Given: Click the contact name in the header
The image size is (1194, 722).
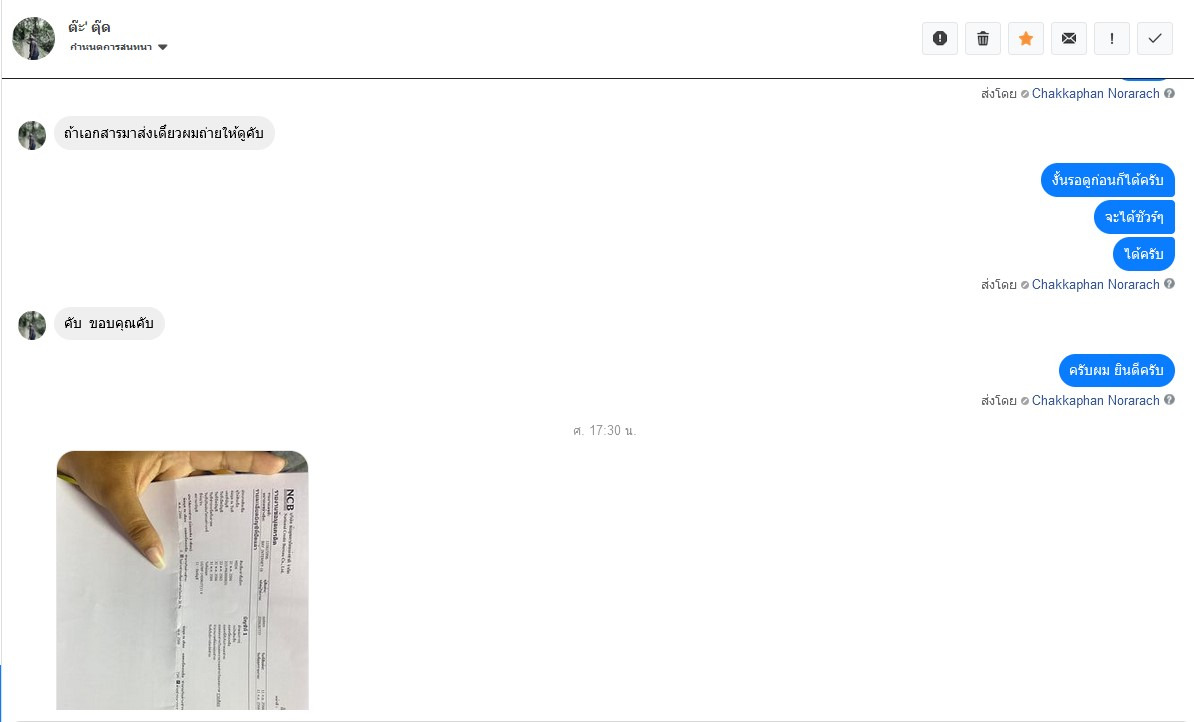Looking at the screenshot, I should point(89,27).
